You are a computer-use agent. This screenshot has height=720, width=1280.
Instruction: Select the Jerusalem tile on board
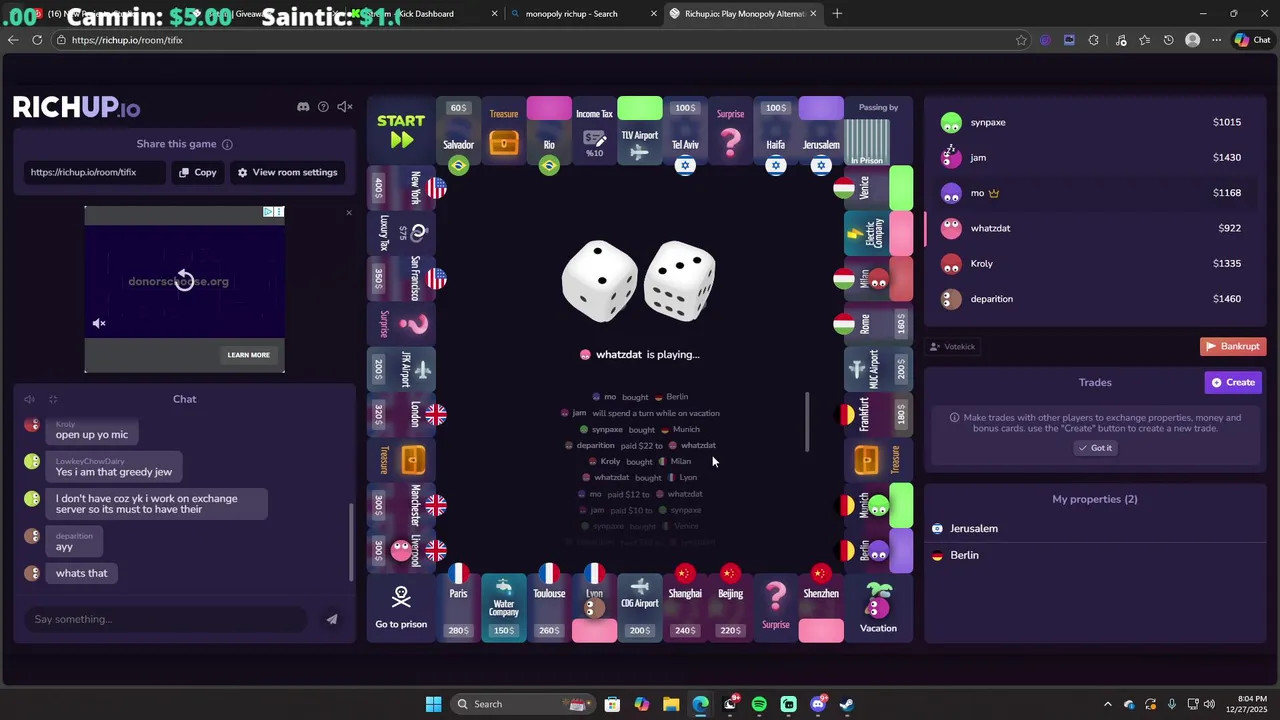pos(821,133)
